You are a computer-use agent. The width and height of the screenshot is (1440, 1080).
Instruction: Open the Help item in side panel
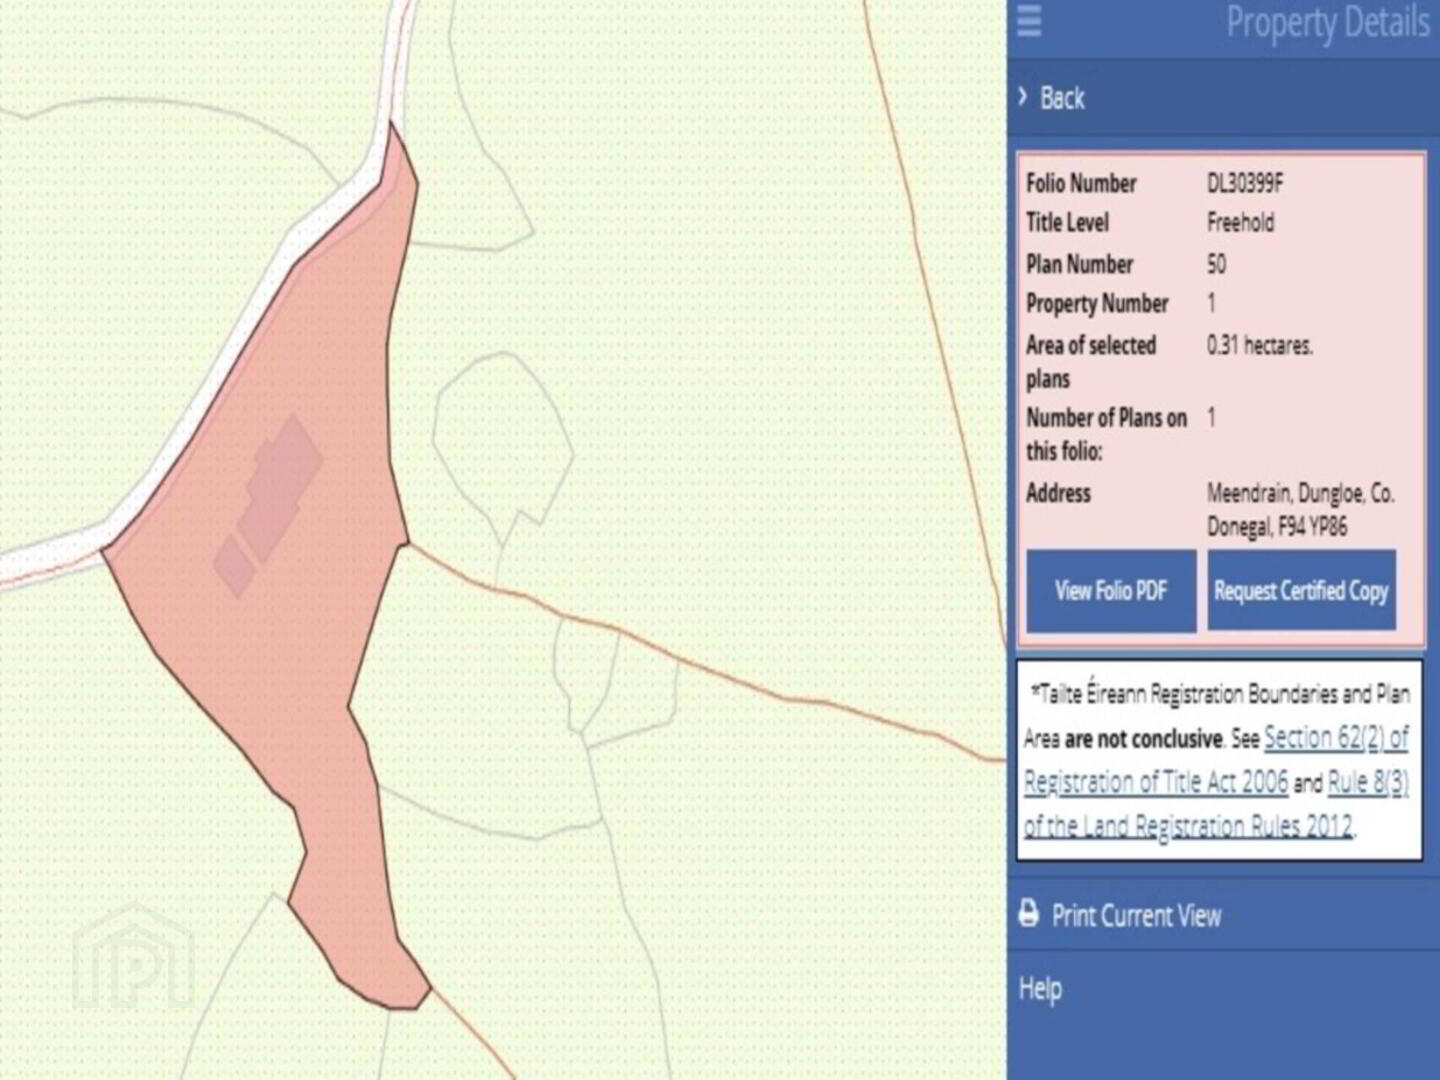tap(1040, 989)
